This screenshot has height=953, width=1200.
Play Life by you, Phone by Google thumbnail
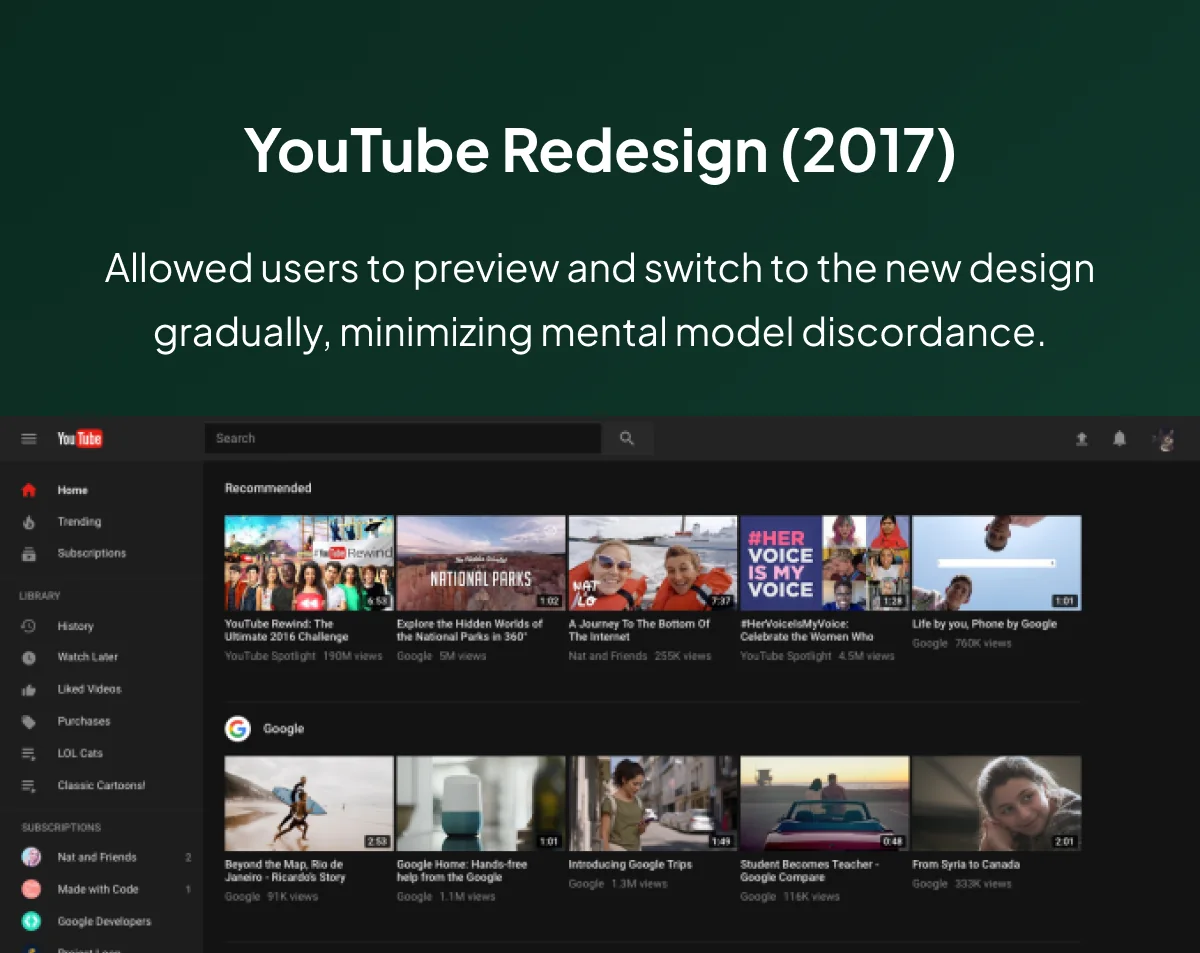(997, 563)
